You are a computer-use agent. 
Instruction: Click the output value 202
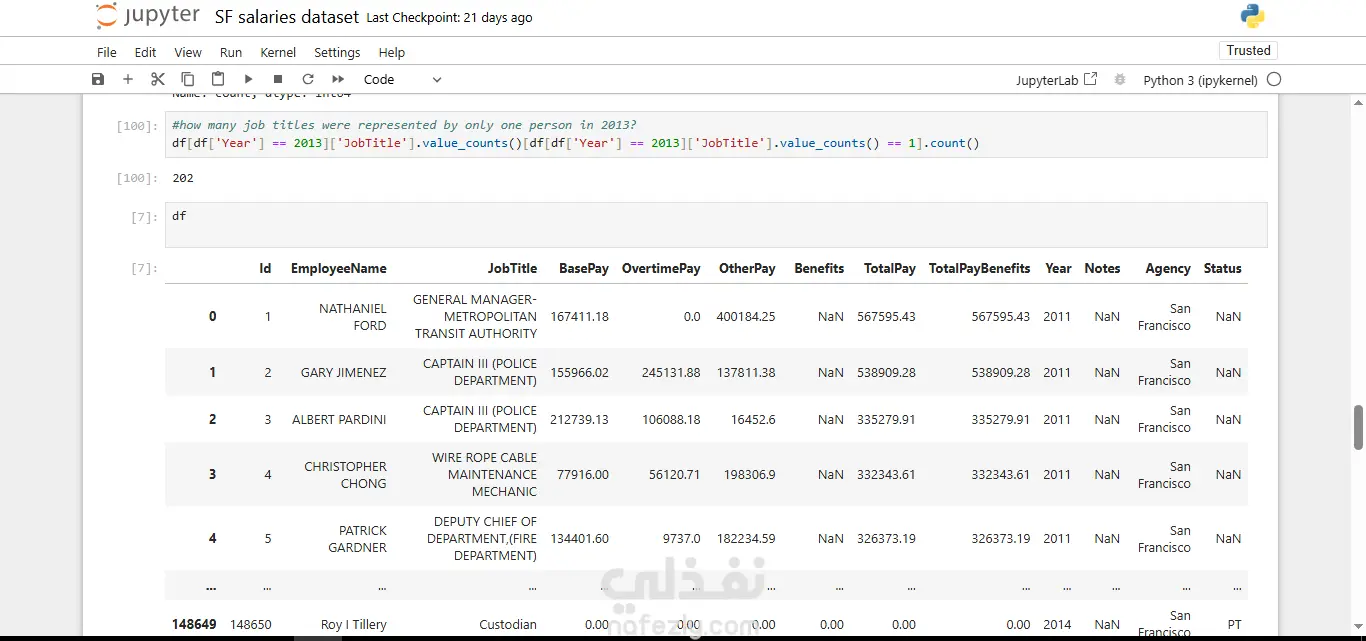click(x=183, y=178)
